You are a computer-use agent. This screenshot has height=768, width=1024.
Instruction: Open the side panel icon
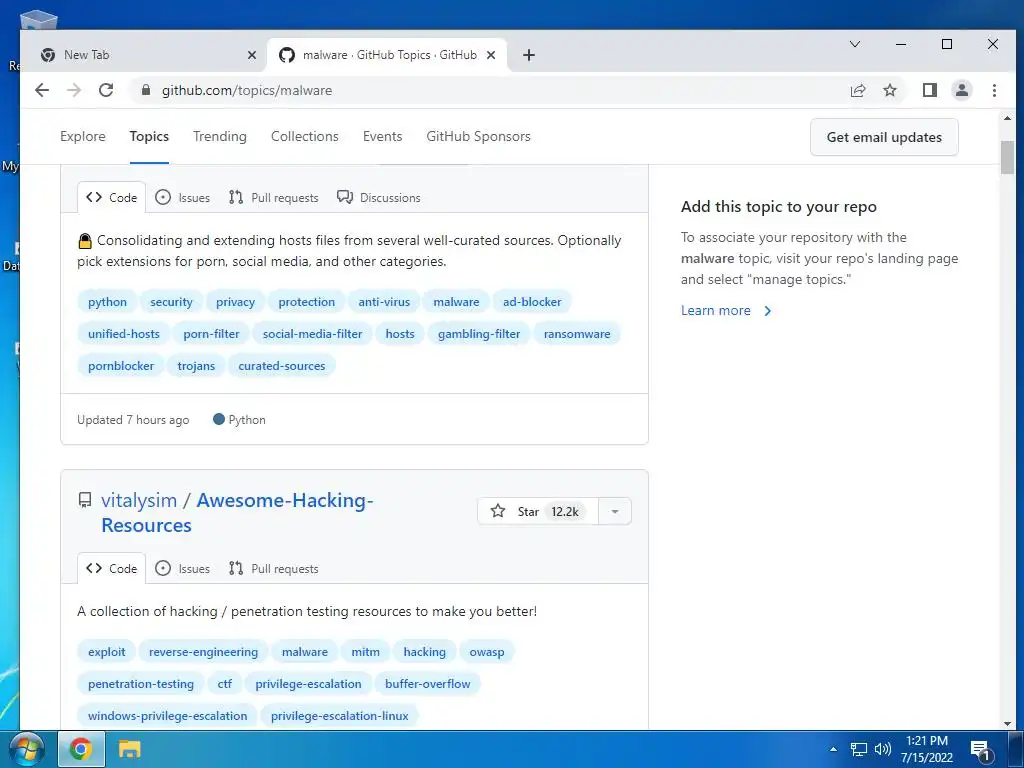[x=929, y=90]
